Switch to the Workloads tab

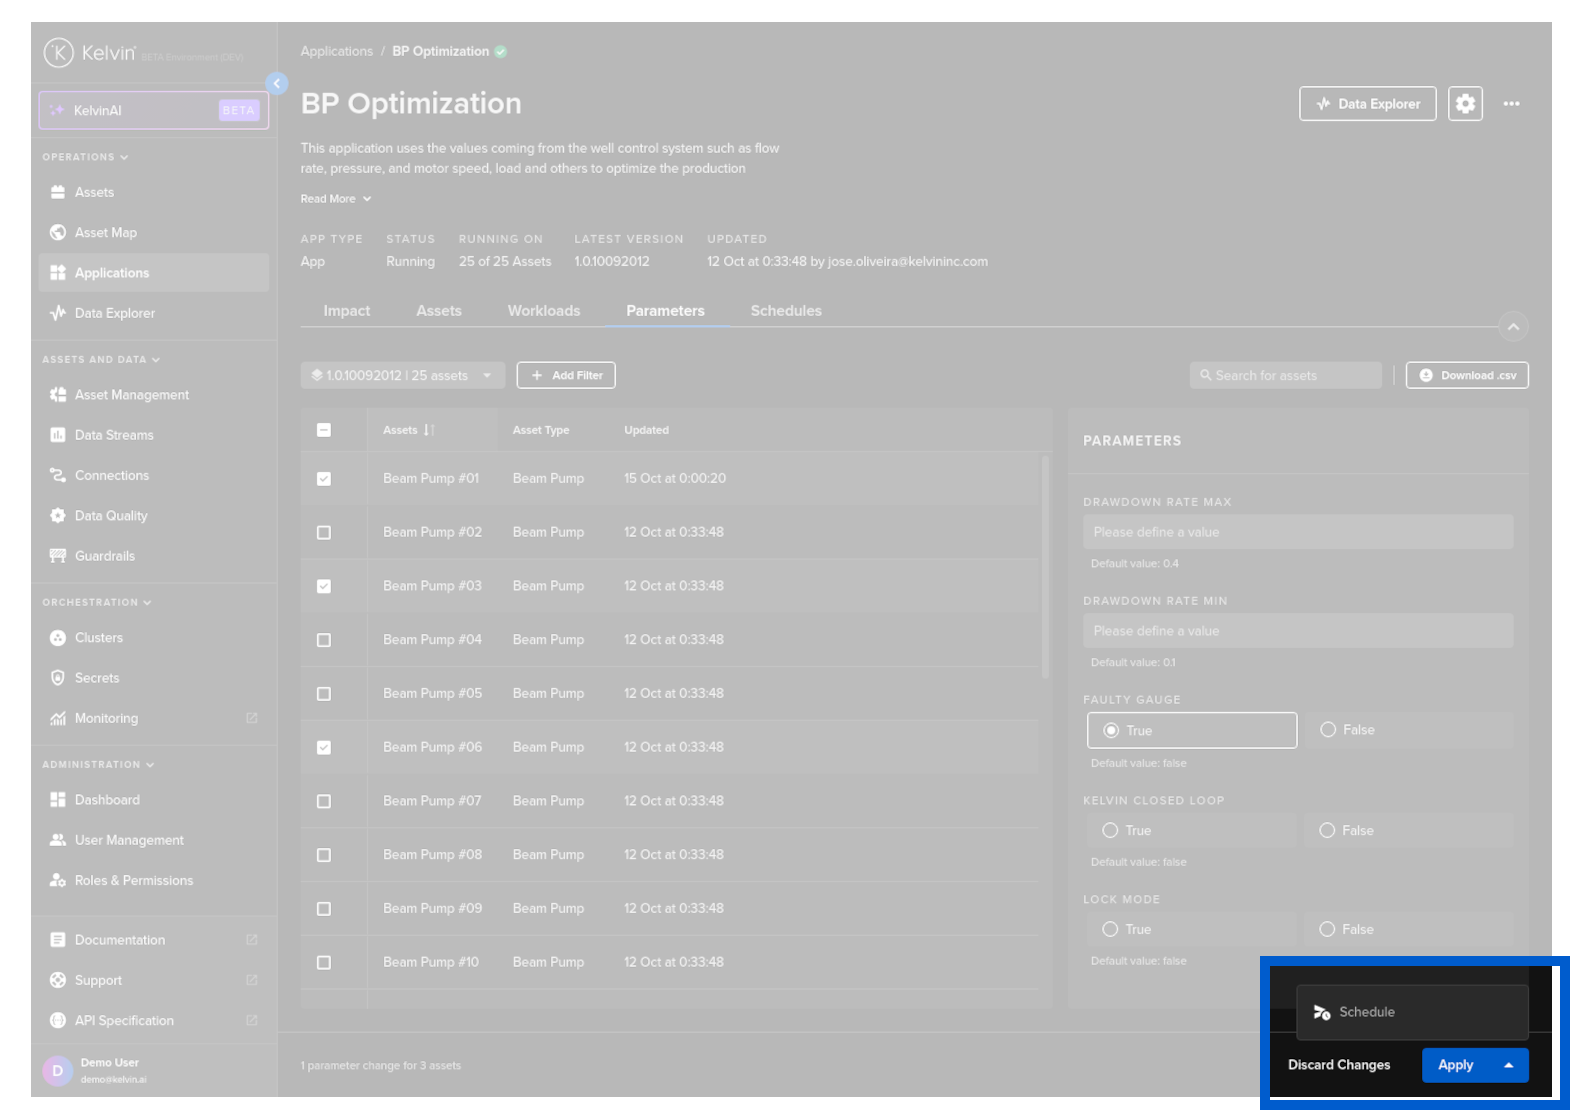(543, 311)
